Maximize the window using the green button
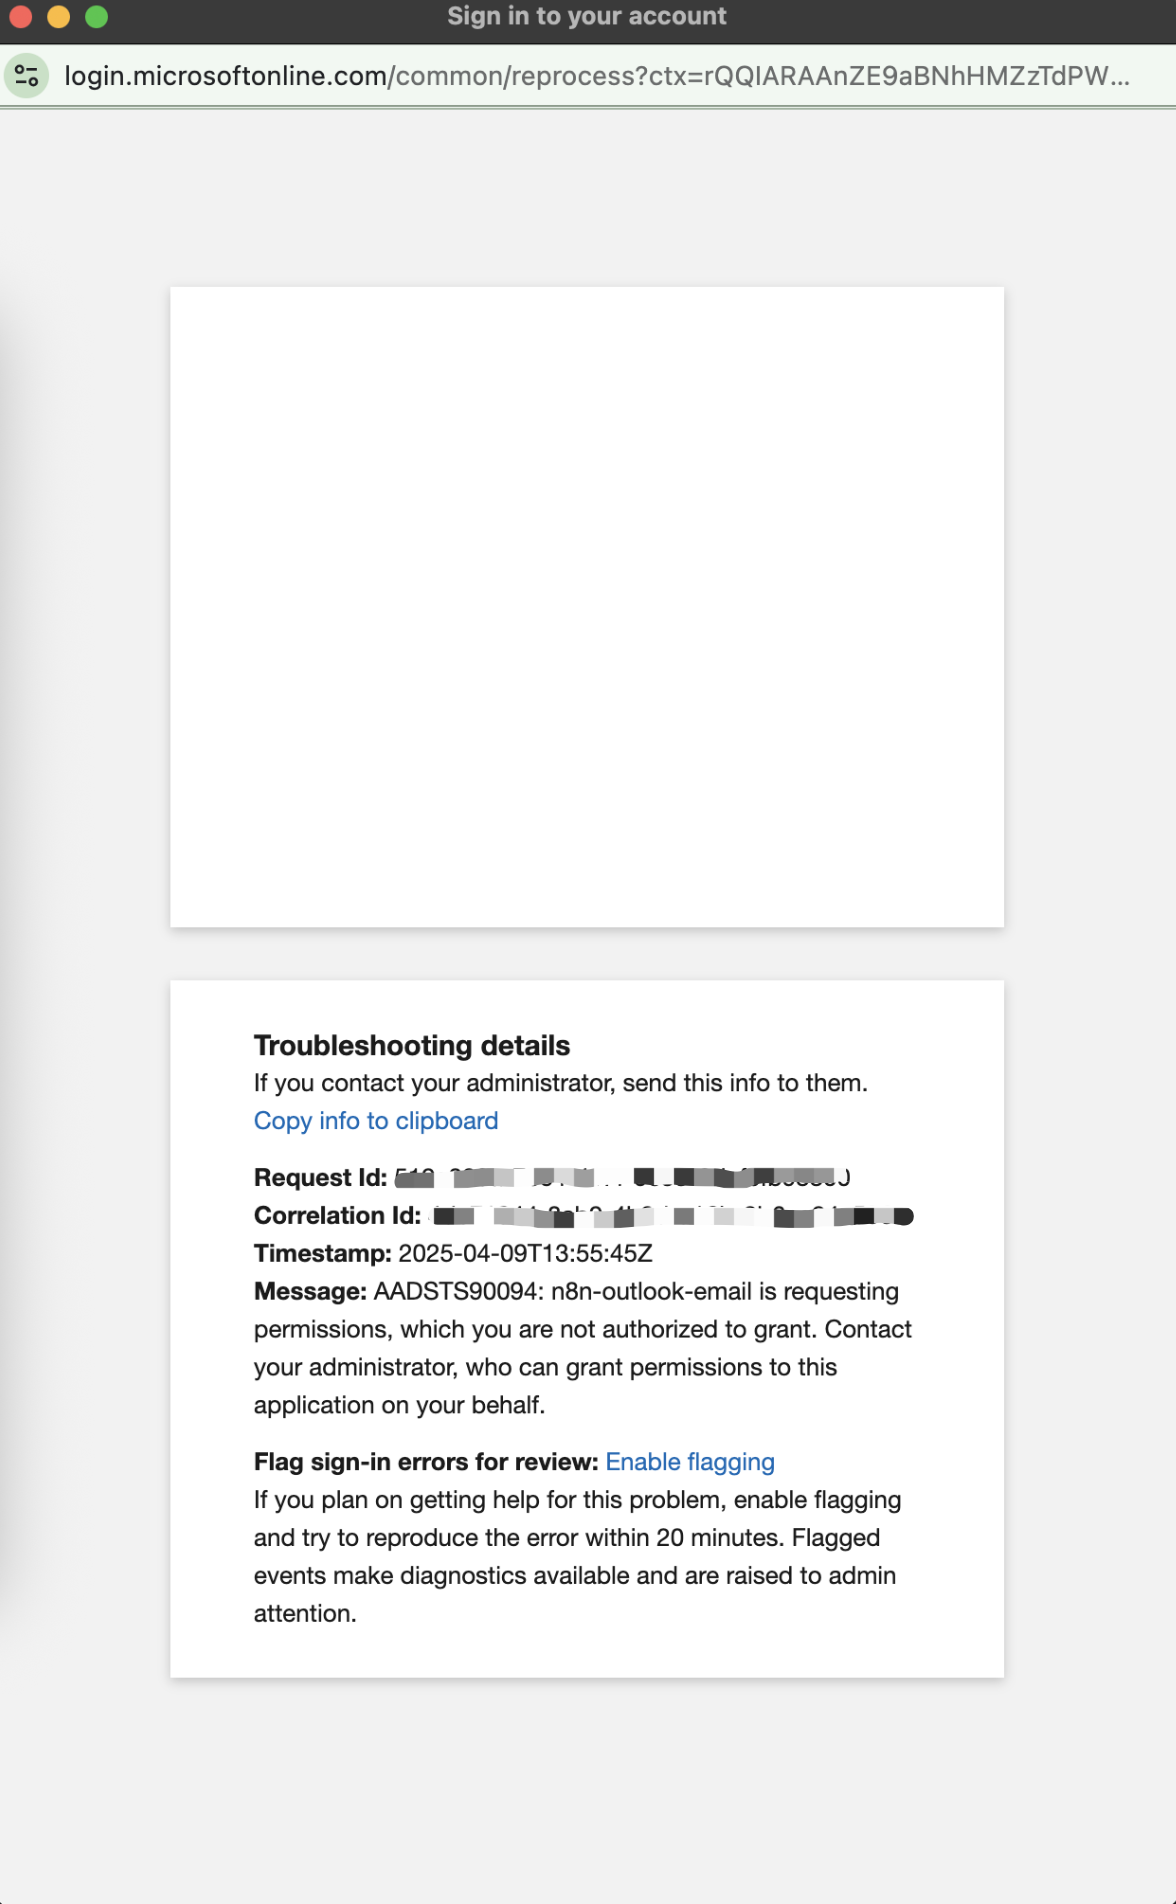The width and height of the screenshot is (1176, 1904). coord(97,17)
